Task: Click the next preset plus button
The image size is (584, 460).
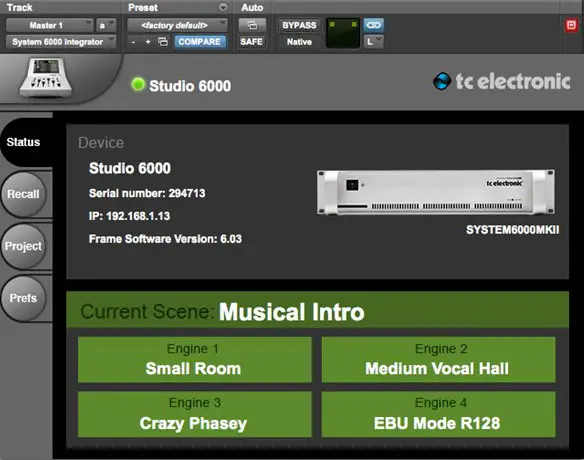Action: pos(148,42)
